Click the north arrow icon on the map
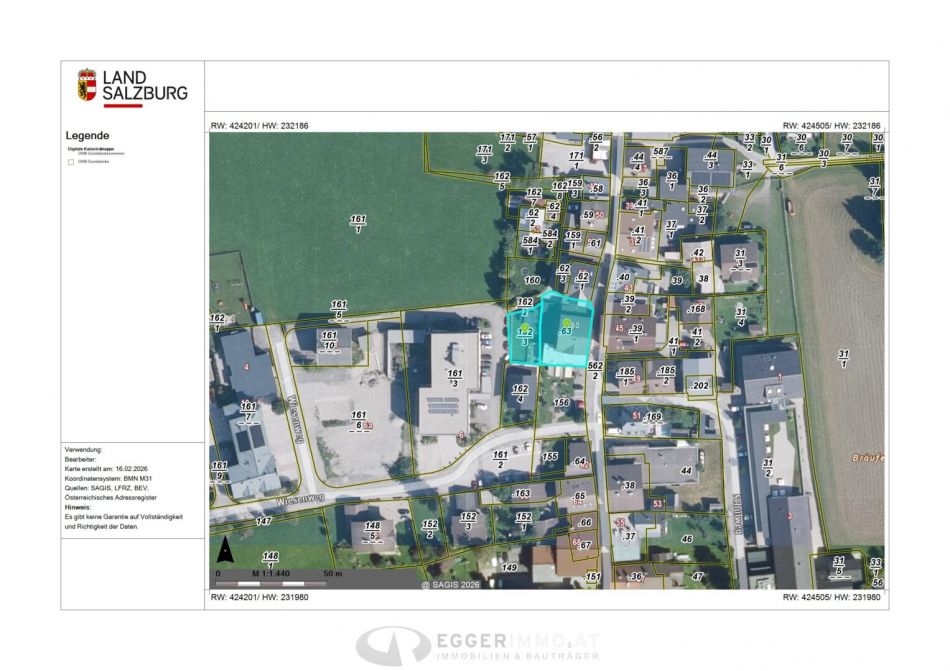 point(225,550)
